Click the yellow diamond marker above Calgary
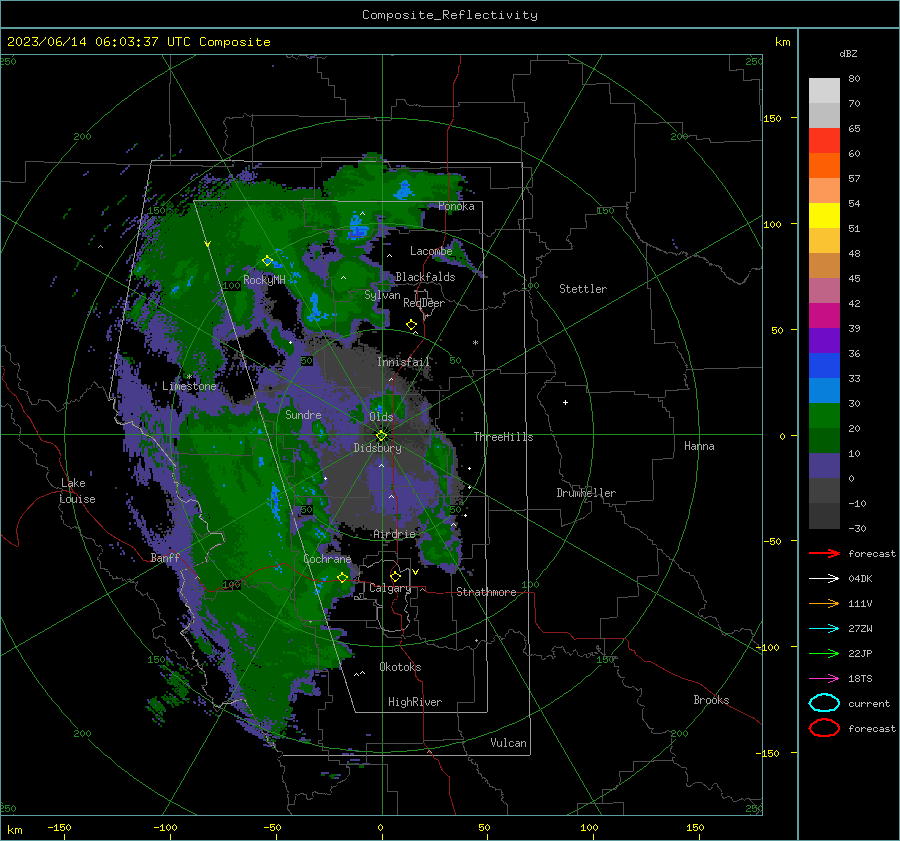Viewport: 900px width, 841px height. click(x=395, y=576)
